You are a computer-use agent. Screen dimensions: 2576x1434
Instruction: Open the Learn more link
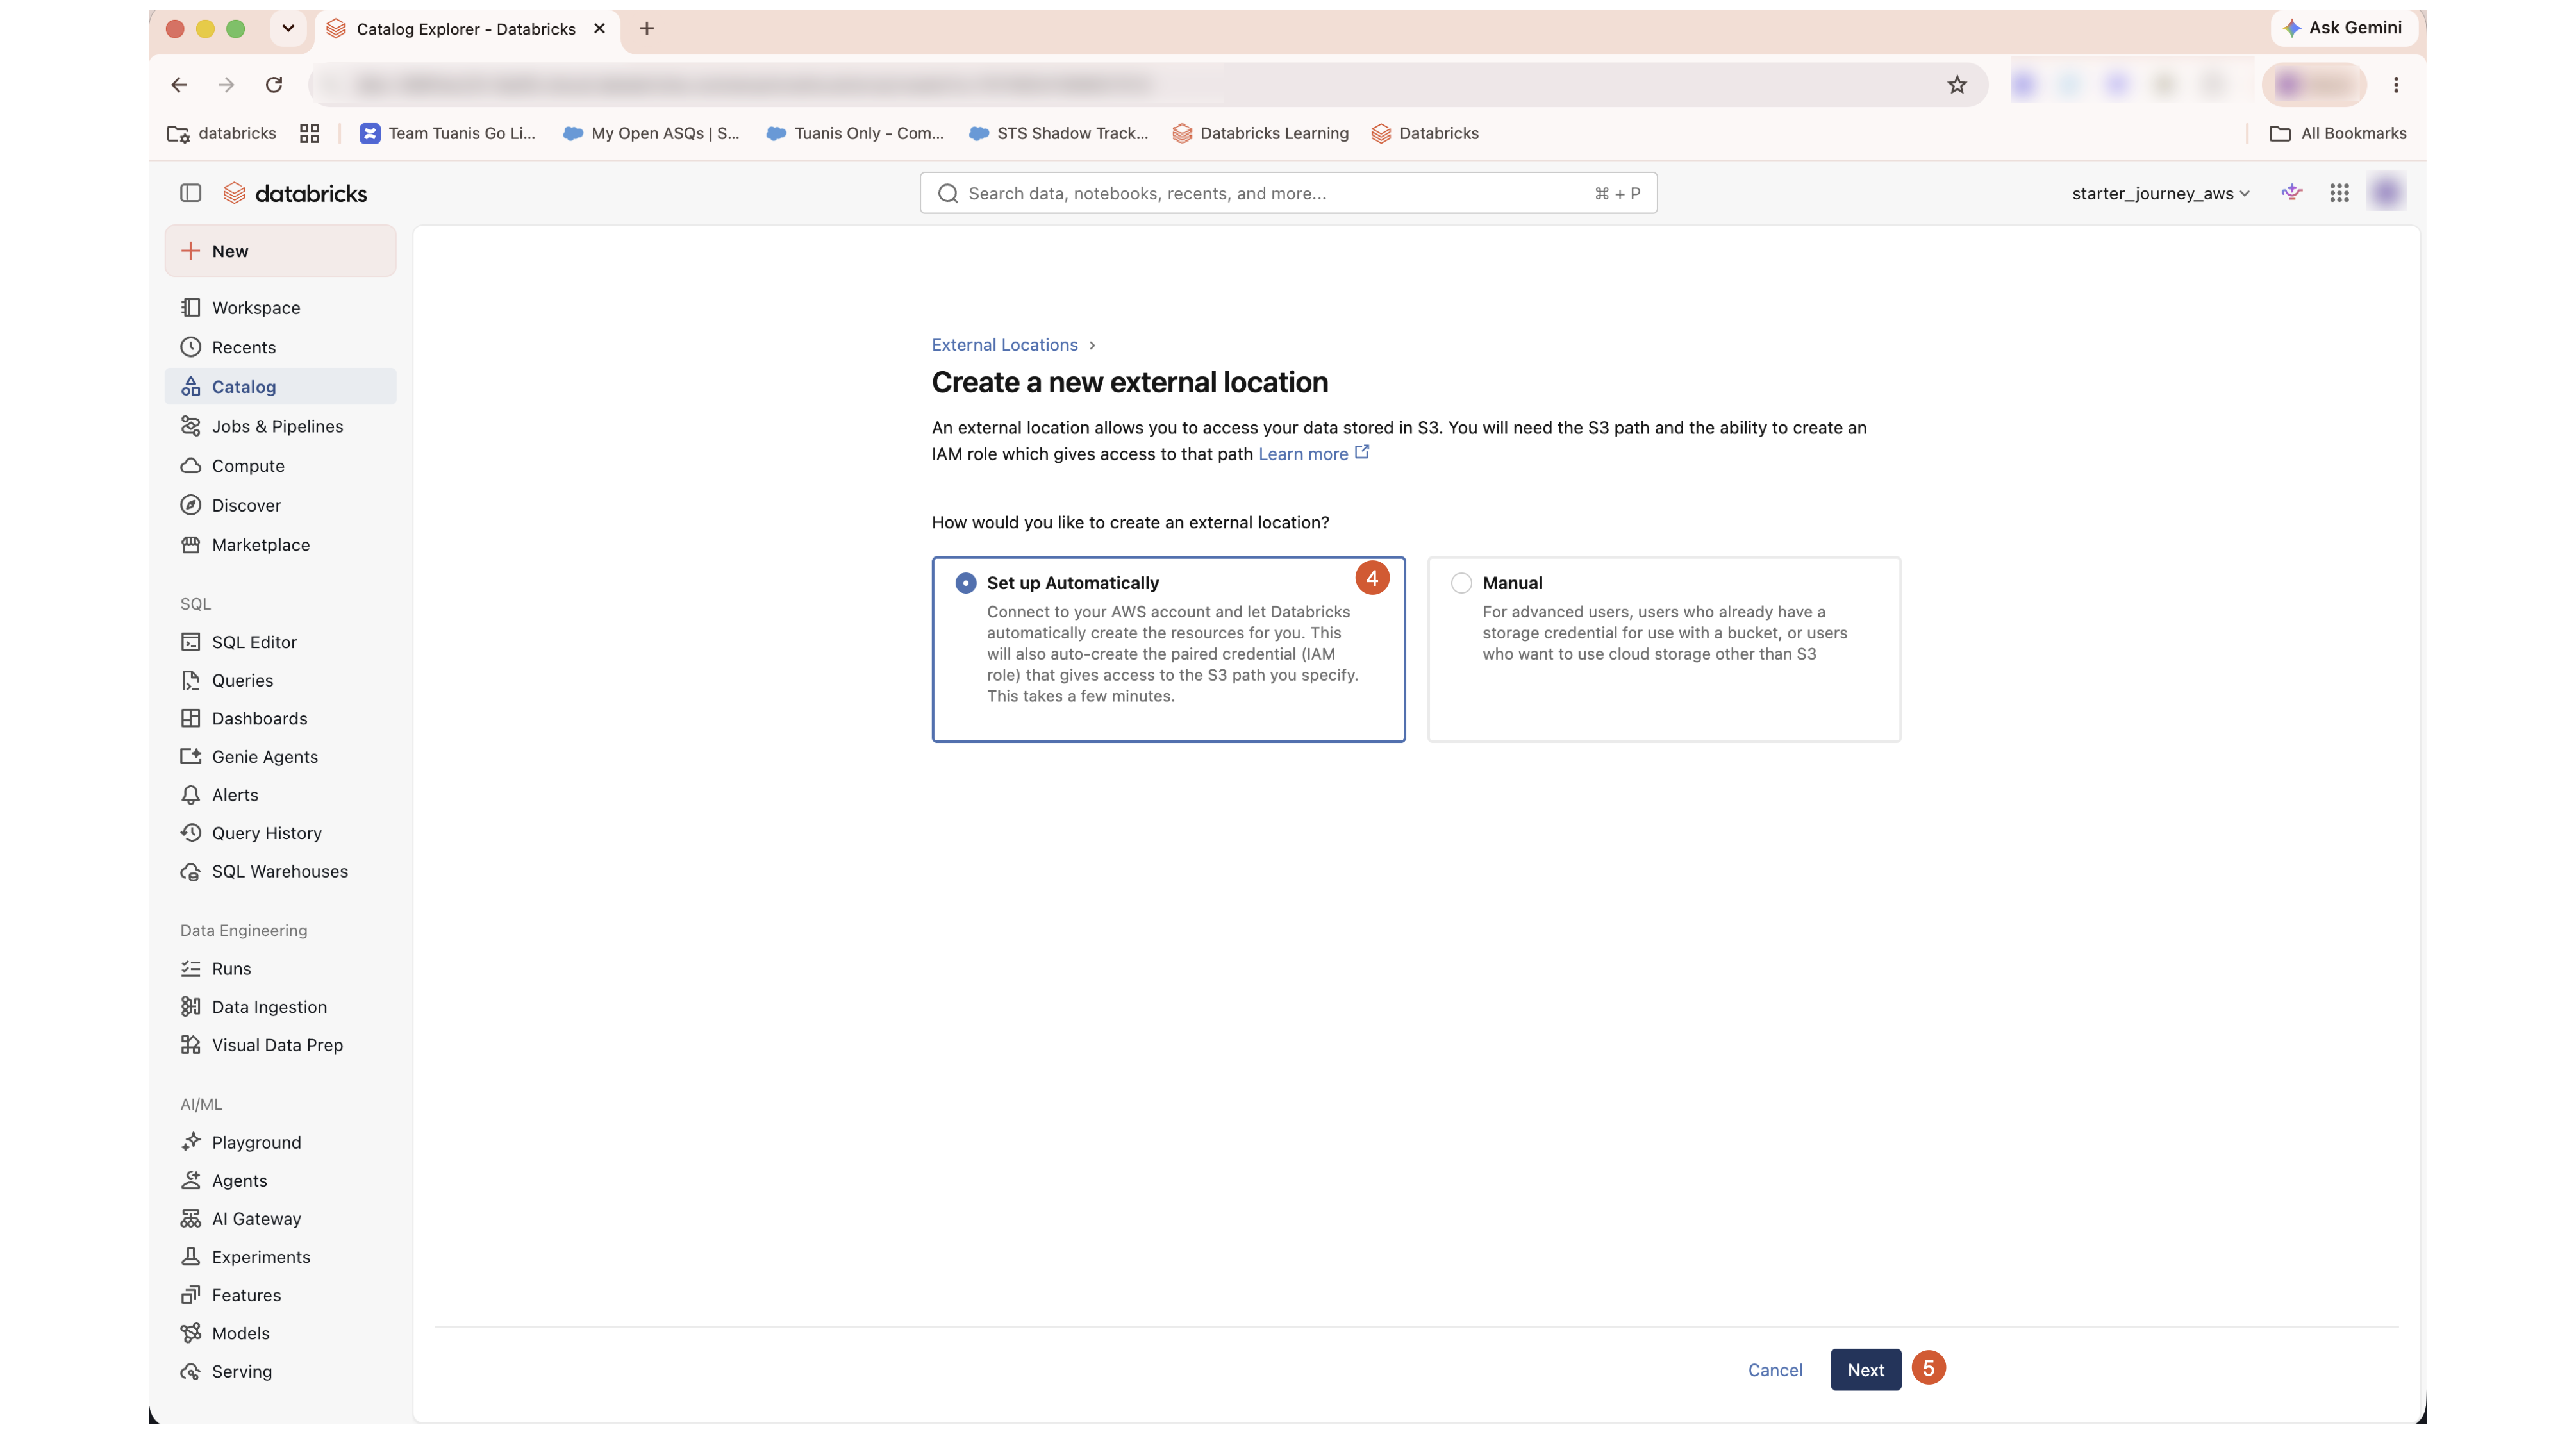pyautogui.click(x=1313, y=454)
